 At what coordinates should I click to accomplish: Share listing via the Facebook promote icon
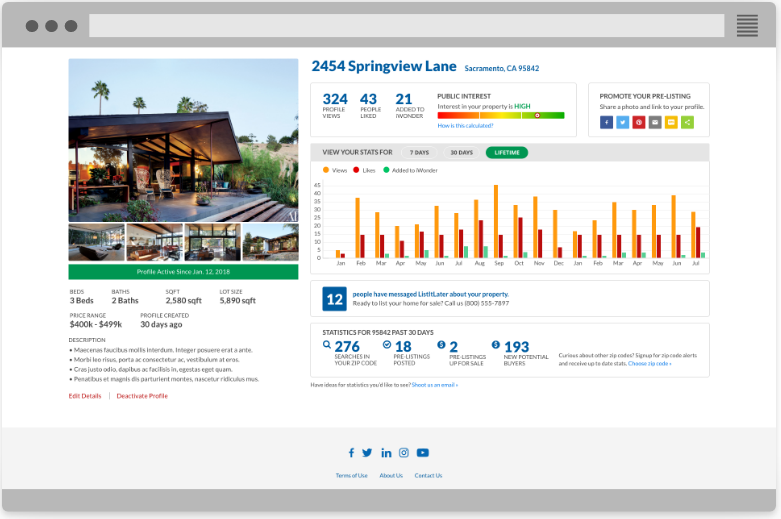pos(606,122)
